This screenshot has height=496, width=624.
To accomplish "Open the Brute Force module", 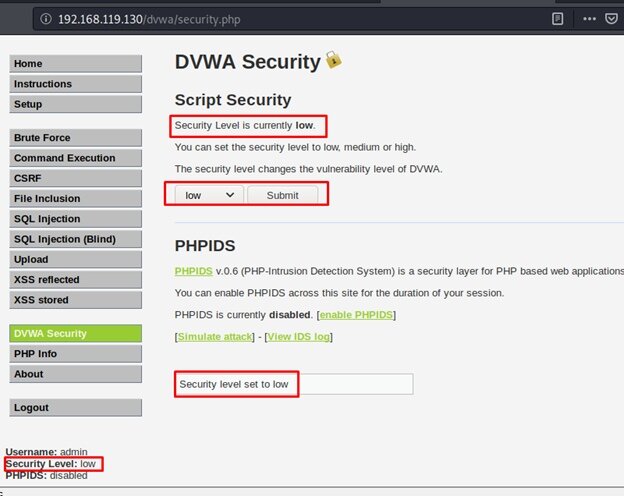I will click(75, 138).
